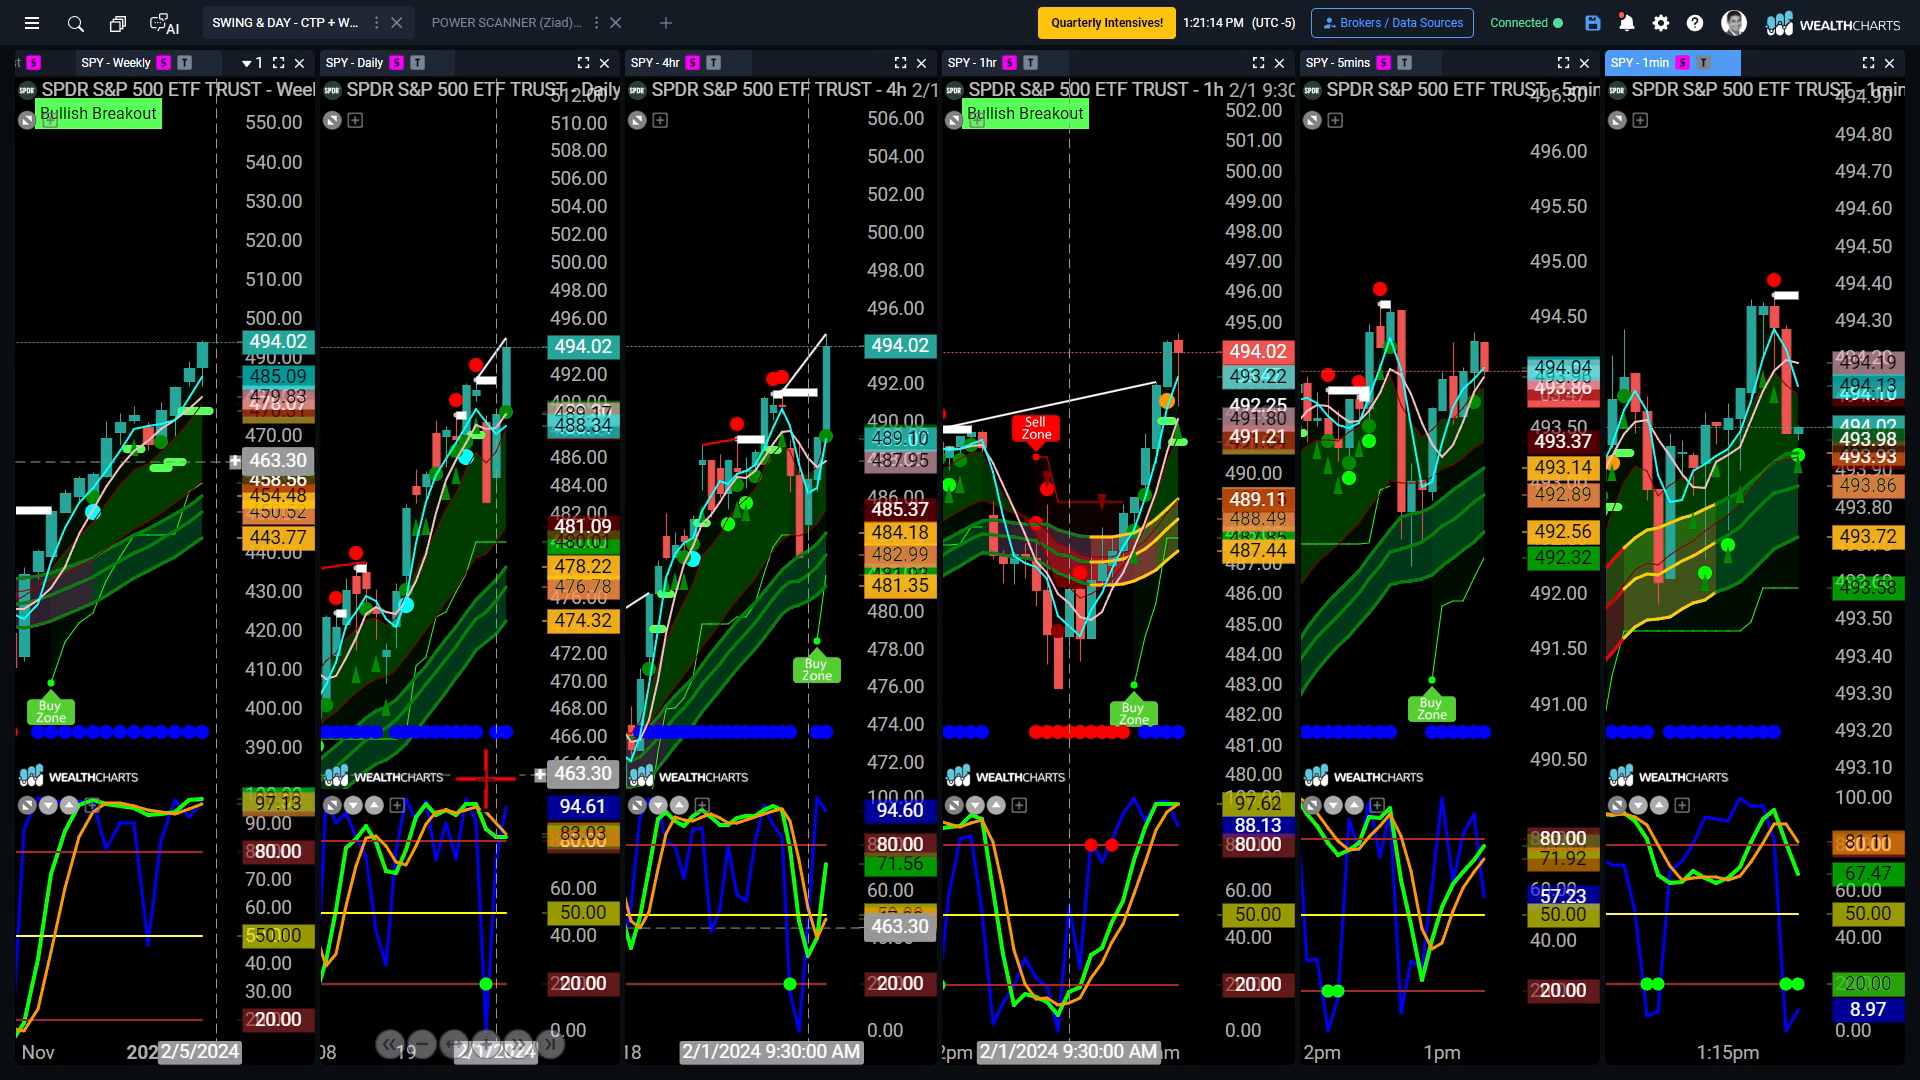Click the WealthCharts logo in top bar
The width and height of the screenshot is (1920, 1080).
[1833, 24]
